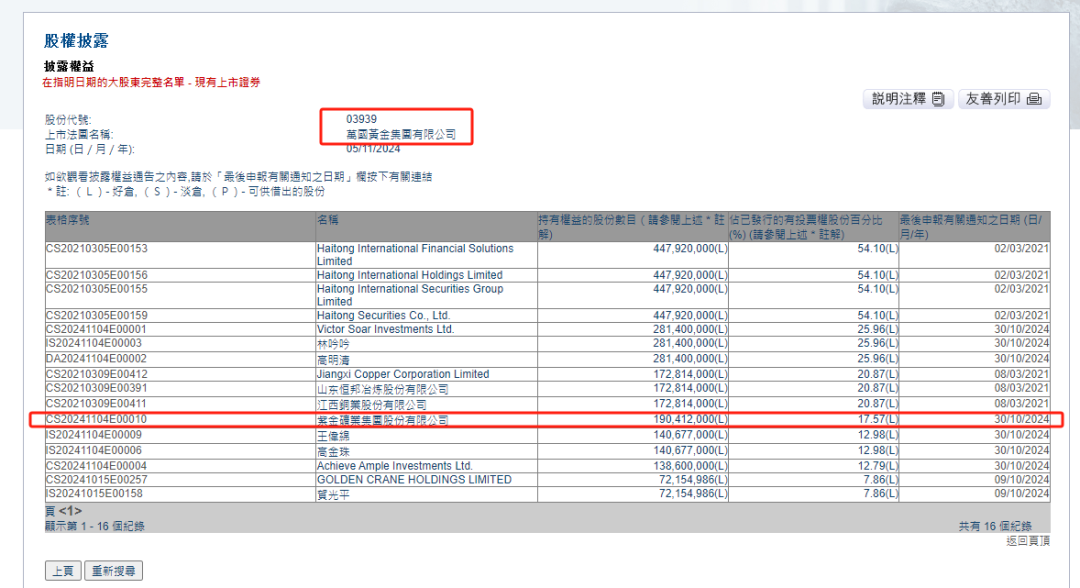Click the 說明注釋 notes button

tap(908, 99)
